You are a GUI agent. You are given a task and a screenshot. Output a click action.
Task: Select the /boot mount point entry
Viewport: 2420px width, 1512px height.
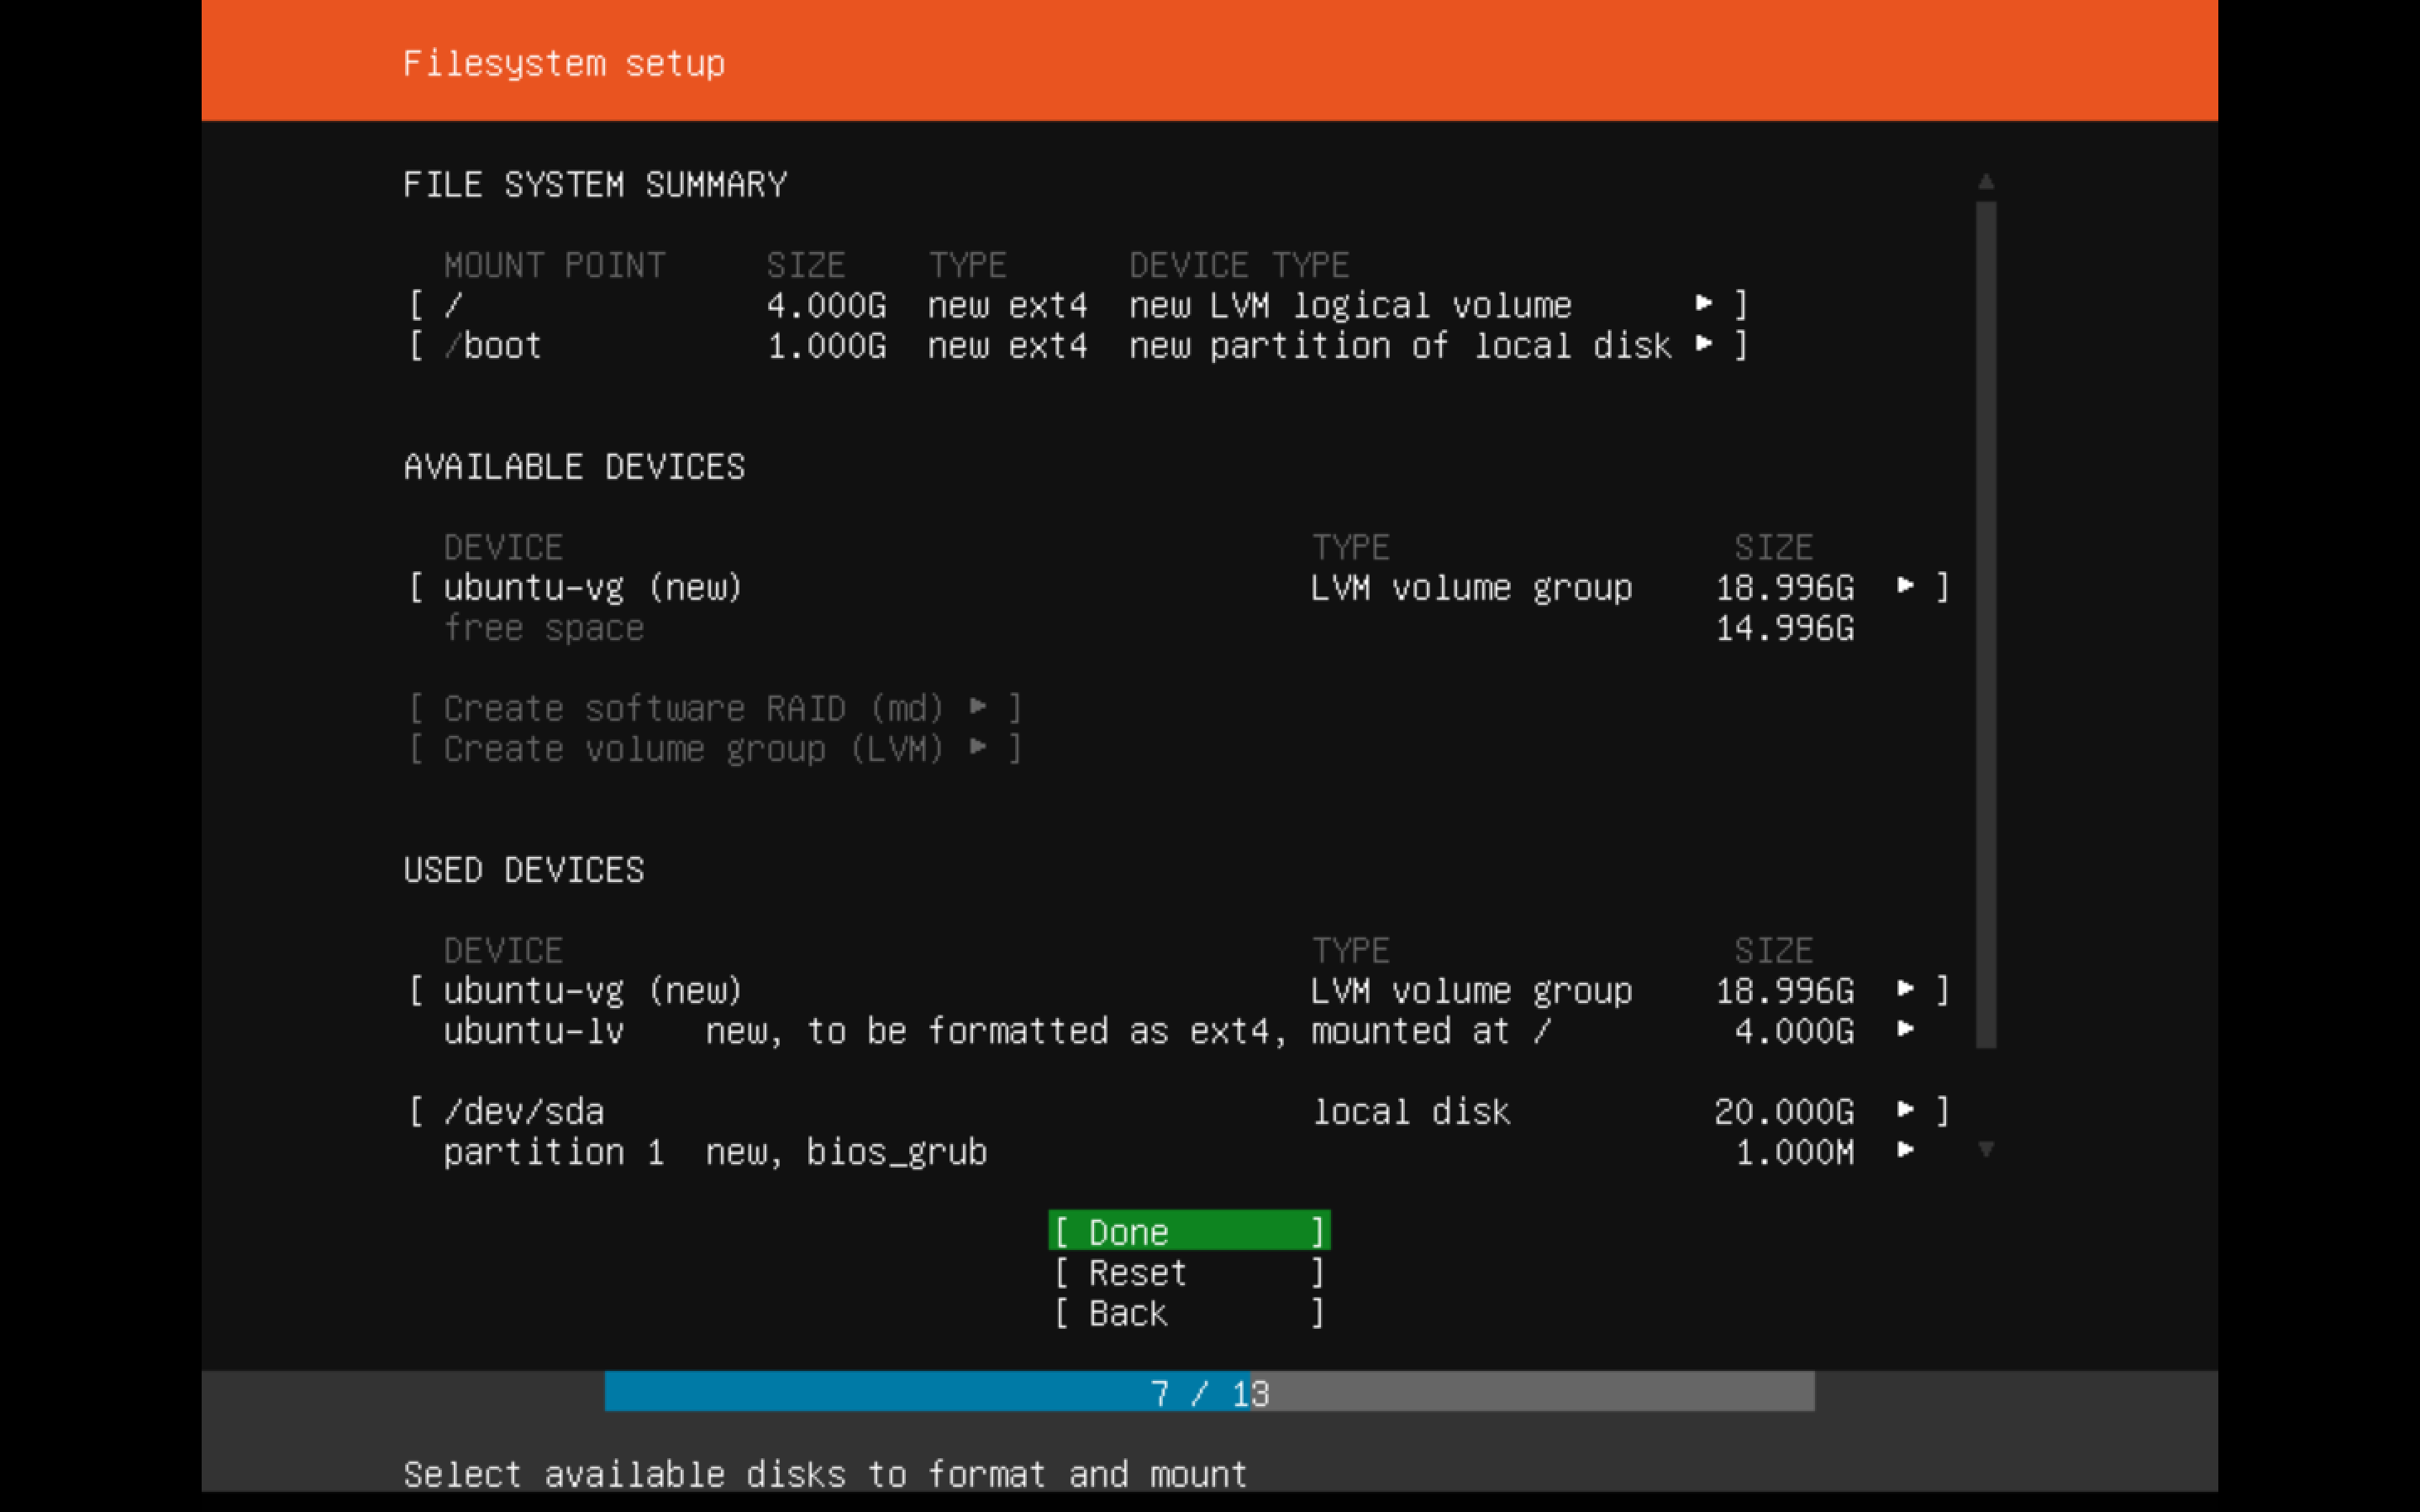(1078, 345)
